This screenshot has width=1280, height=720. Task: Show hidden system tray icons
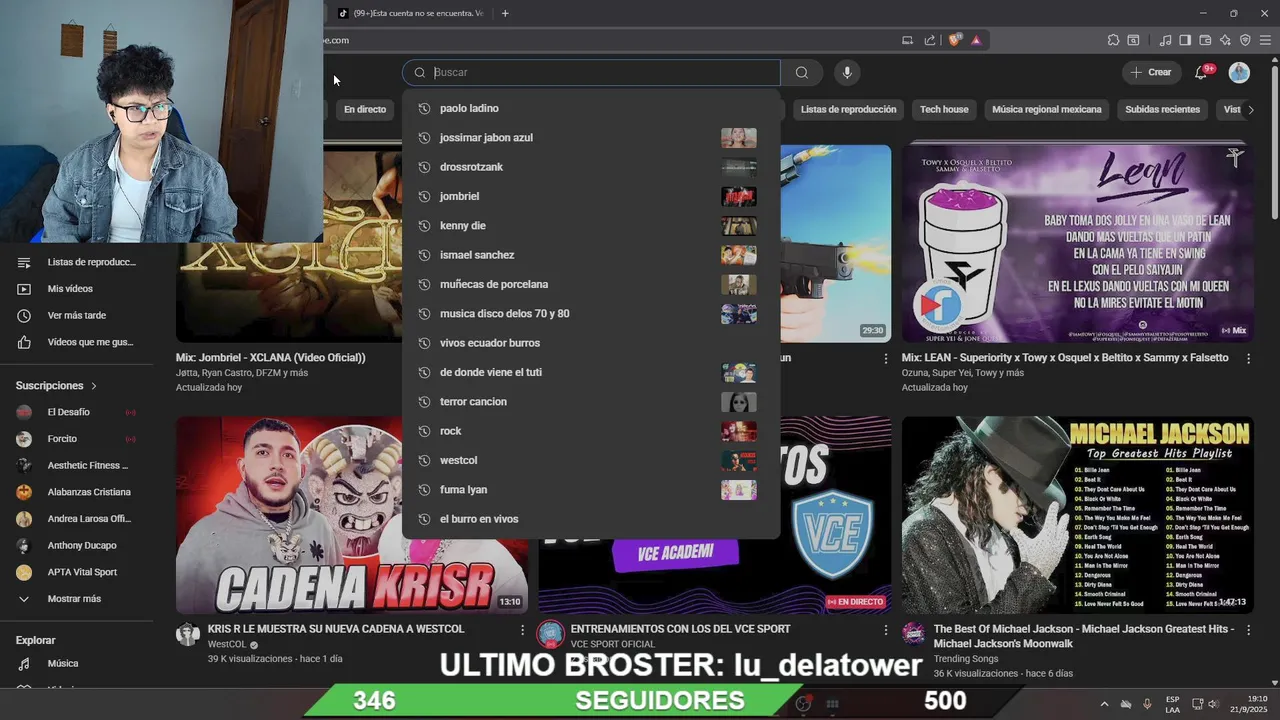[1104, 704]
